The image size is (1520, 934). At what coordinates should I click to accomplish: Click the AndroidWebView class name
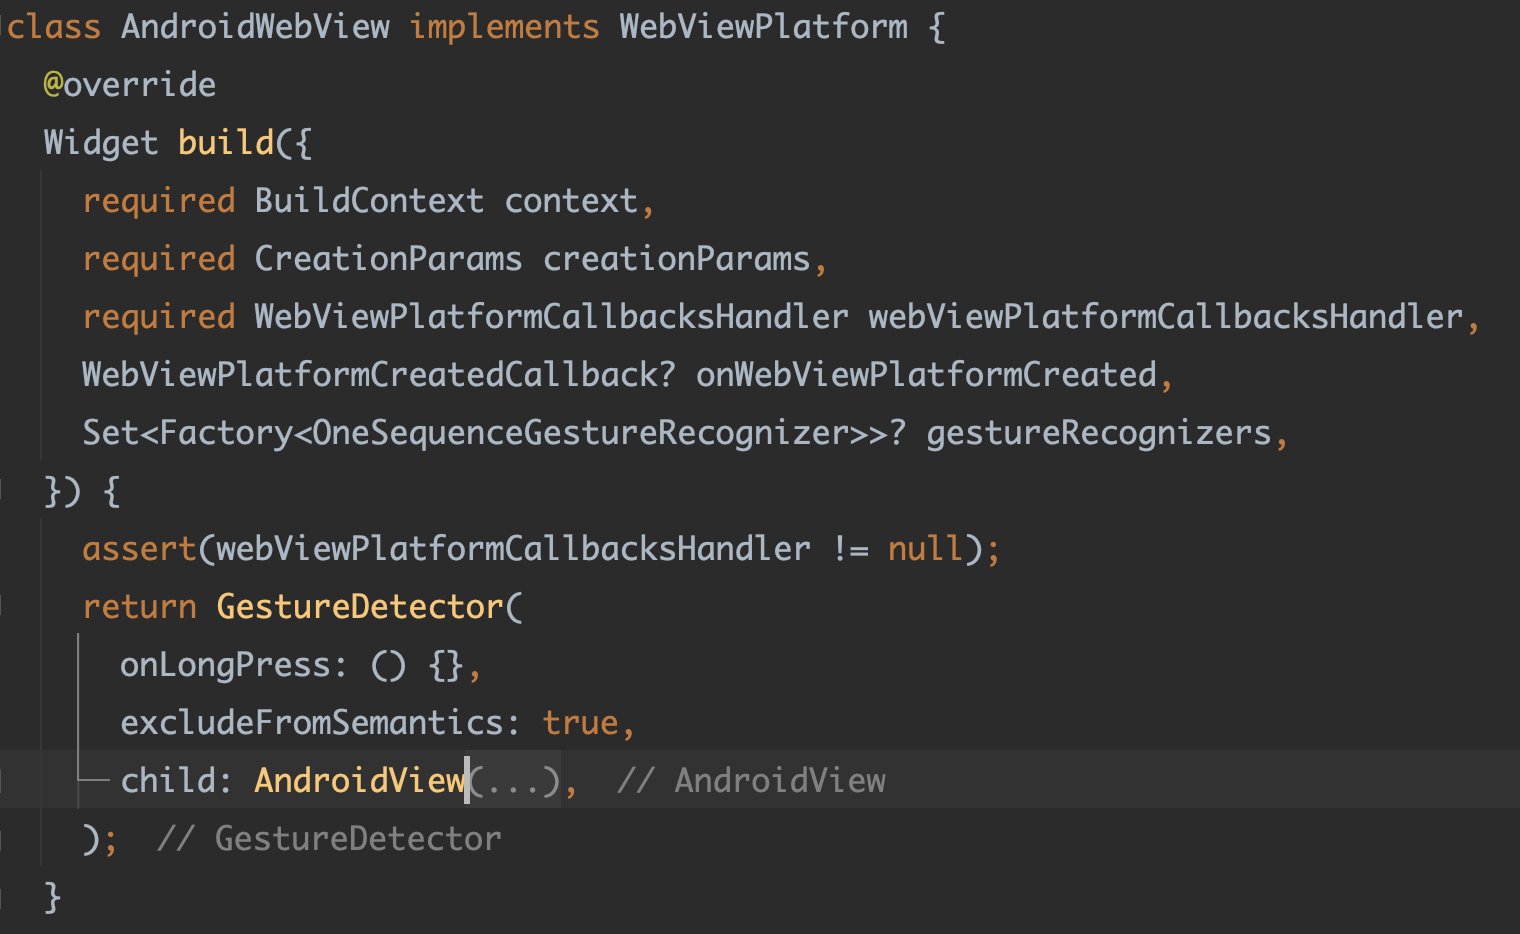255,27
